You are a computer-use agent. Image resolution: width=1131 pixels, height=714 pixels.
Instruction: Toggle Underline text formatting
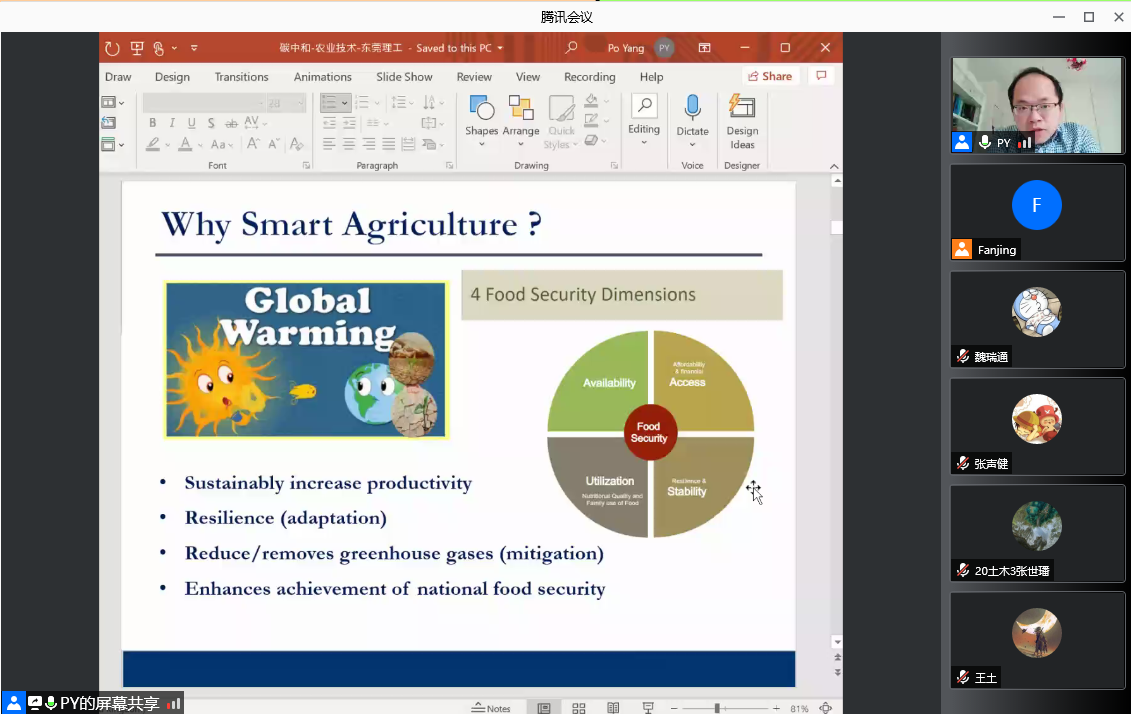click(x=191, y=123)
